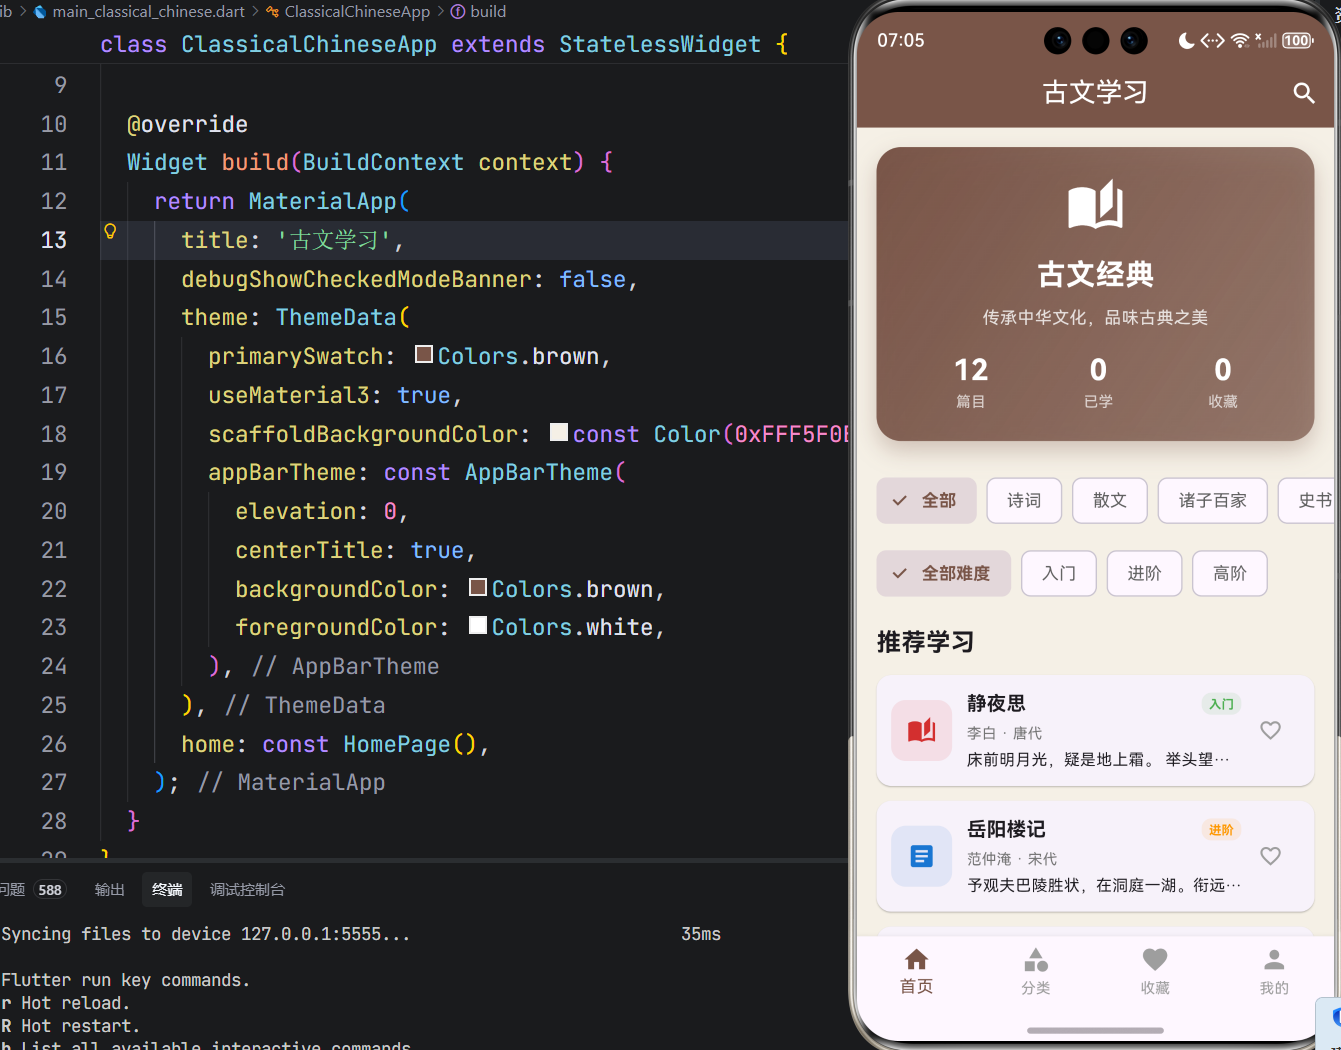
Task: Click the orange 进阶 tag on 岳阳楼记
Action: [x=1221, y=830]
